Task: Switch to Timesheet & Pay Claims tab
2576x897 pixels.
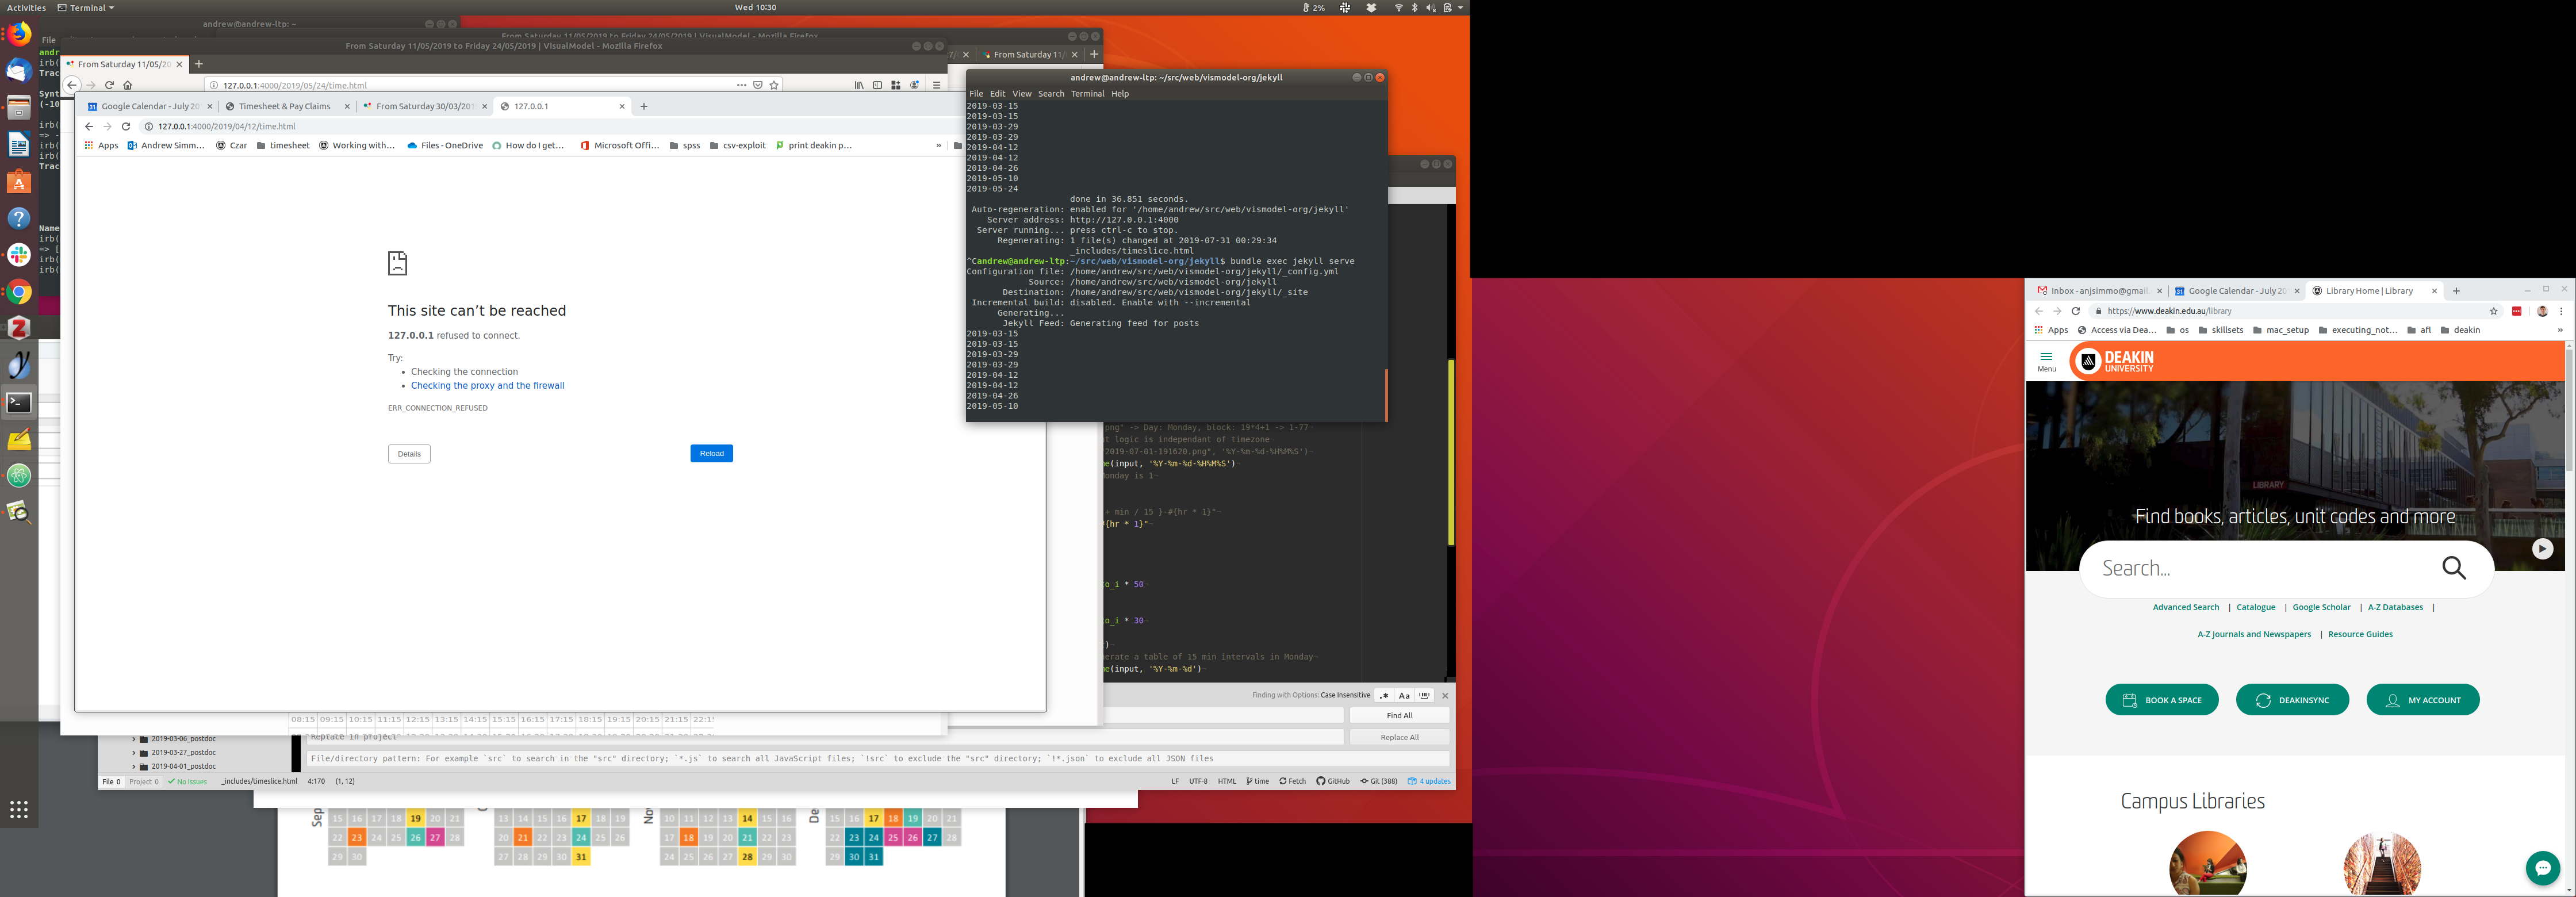Action: point(285,106)
